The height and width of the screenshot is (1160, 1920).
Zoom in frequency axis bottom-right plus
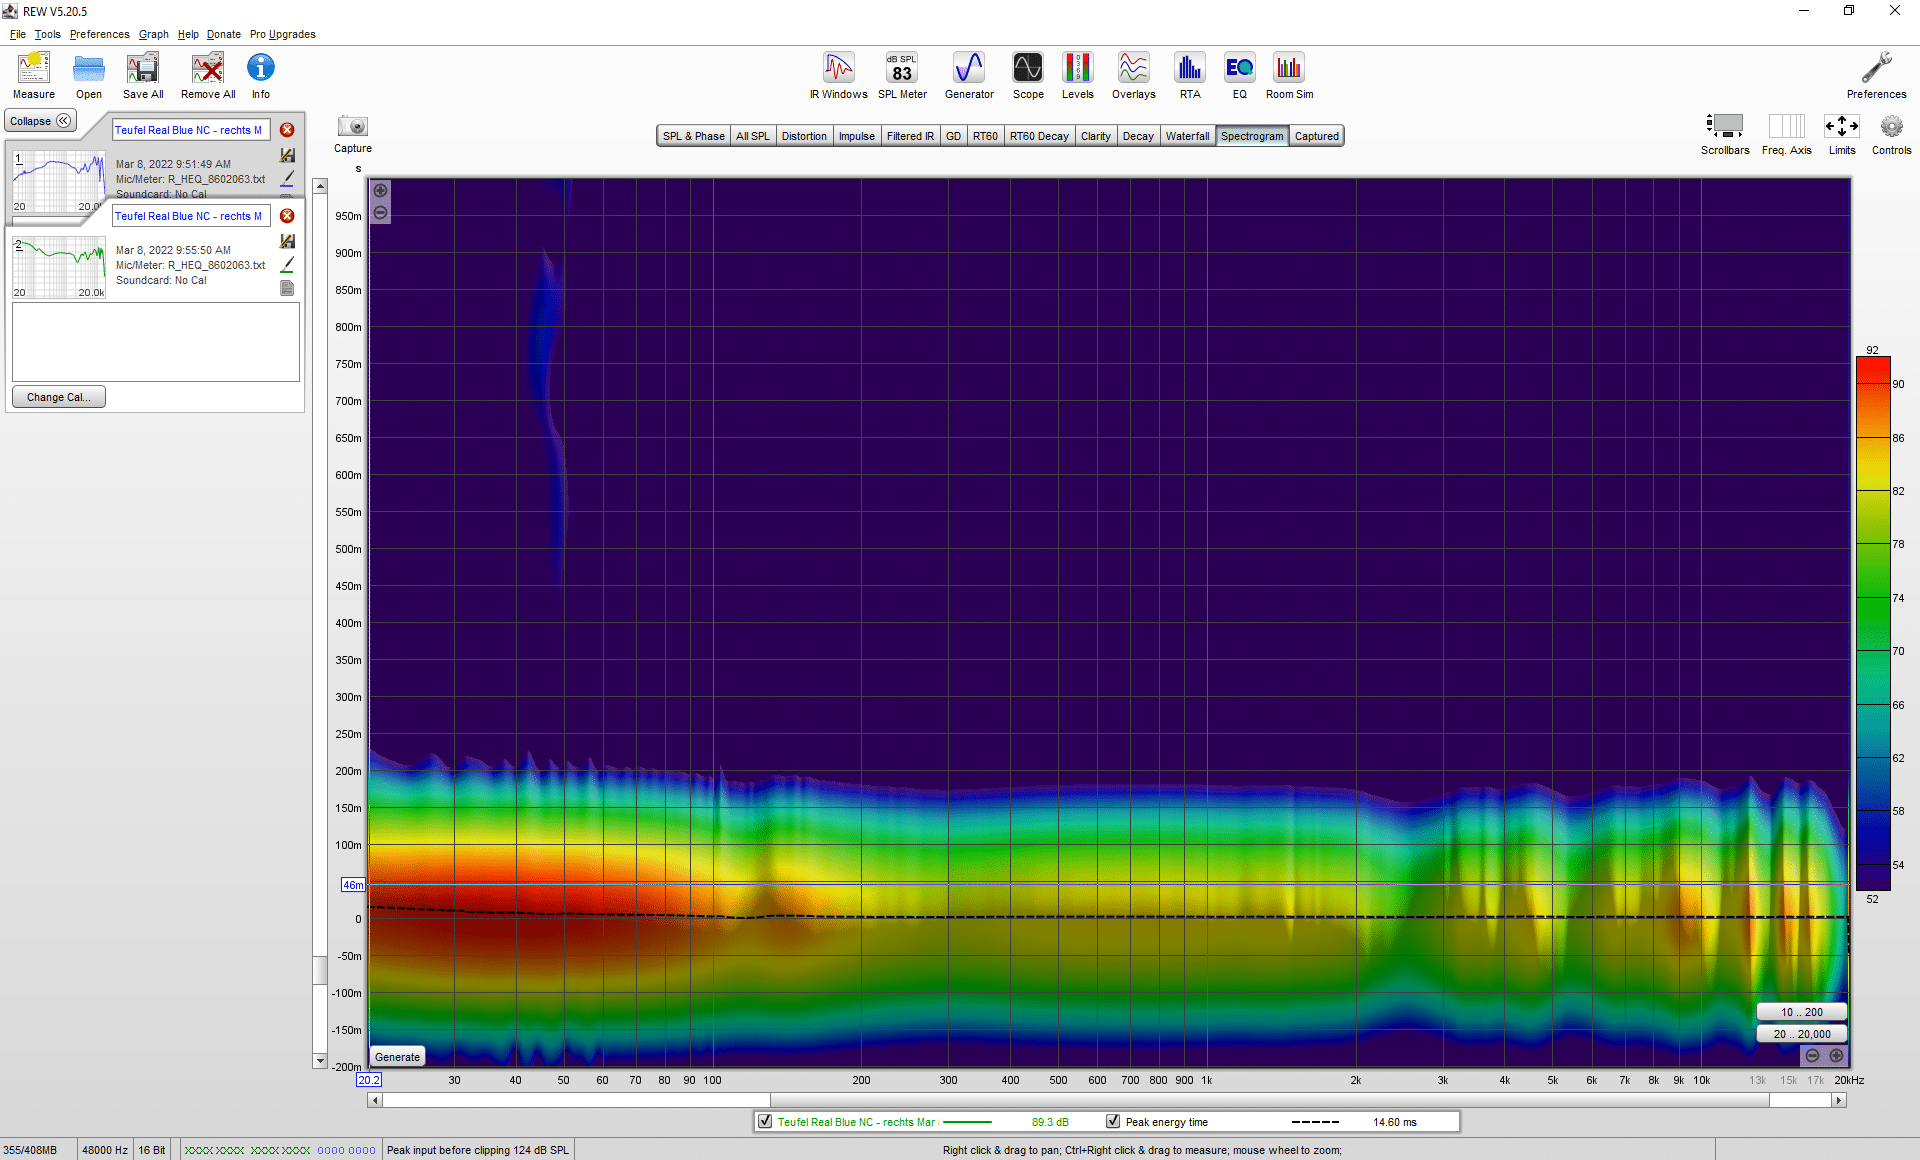(x=1836, y=1056)
